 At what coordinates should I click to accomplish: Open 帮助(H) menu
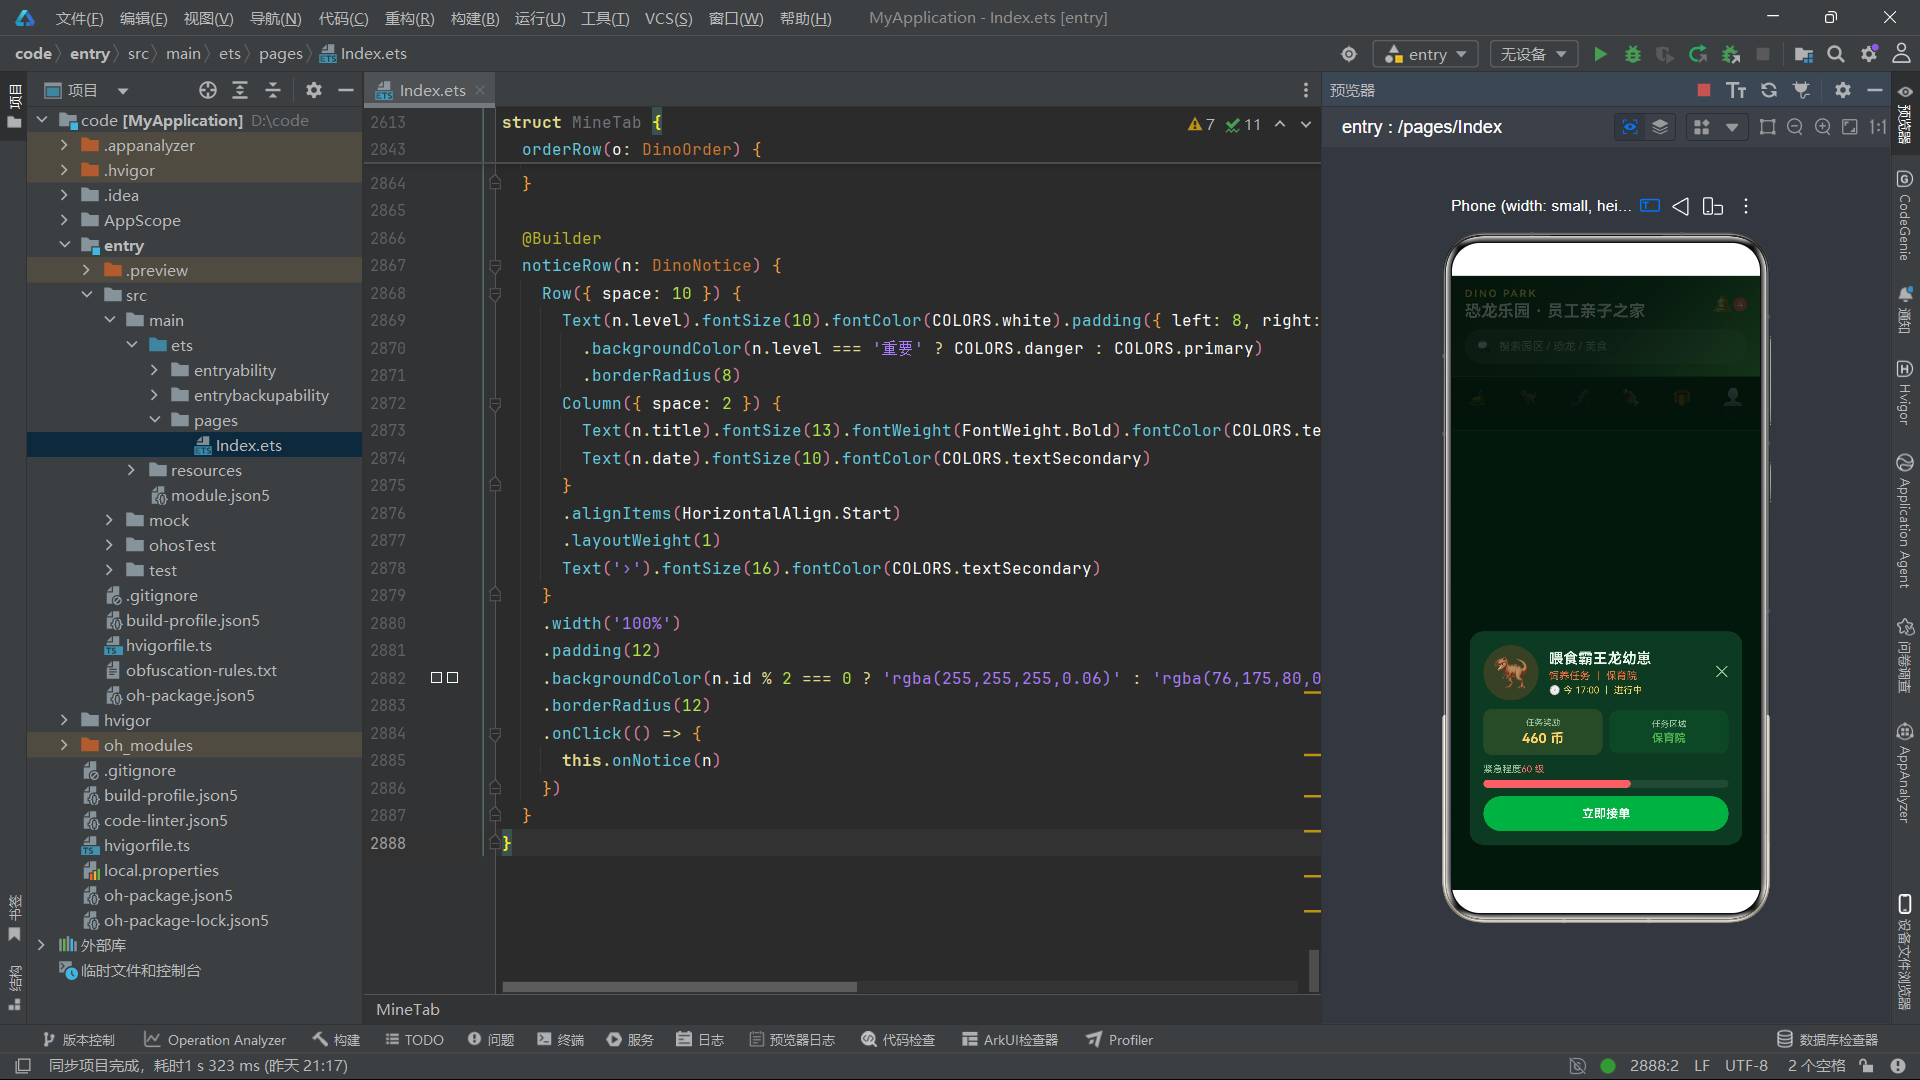tap(805, 18)
